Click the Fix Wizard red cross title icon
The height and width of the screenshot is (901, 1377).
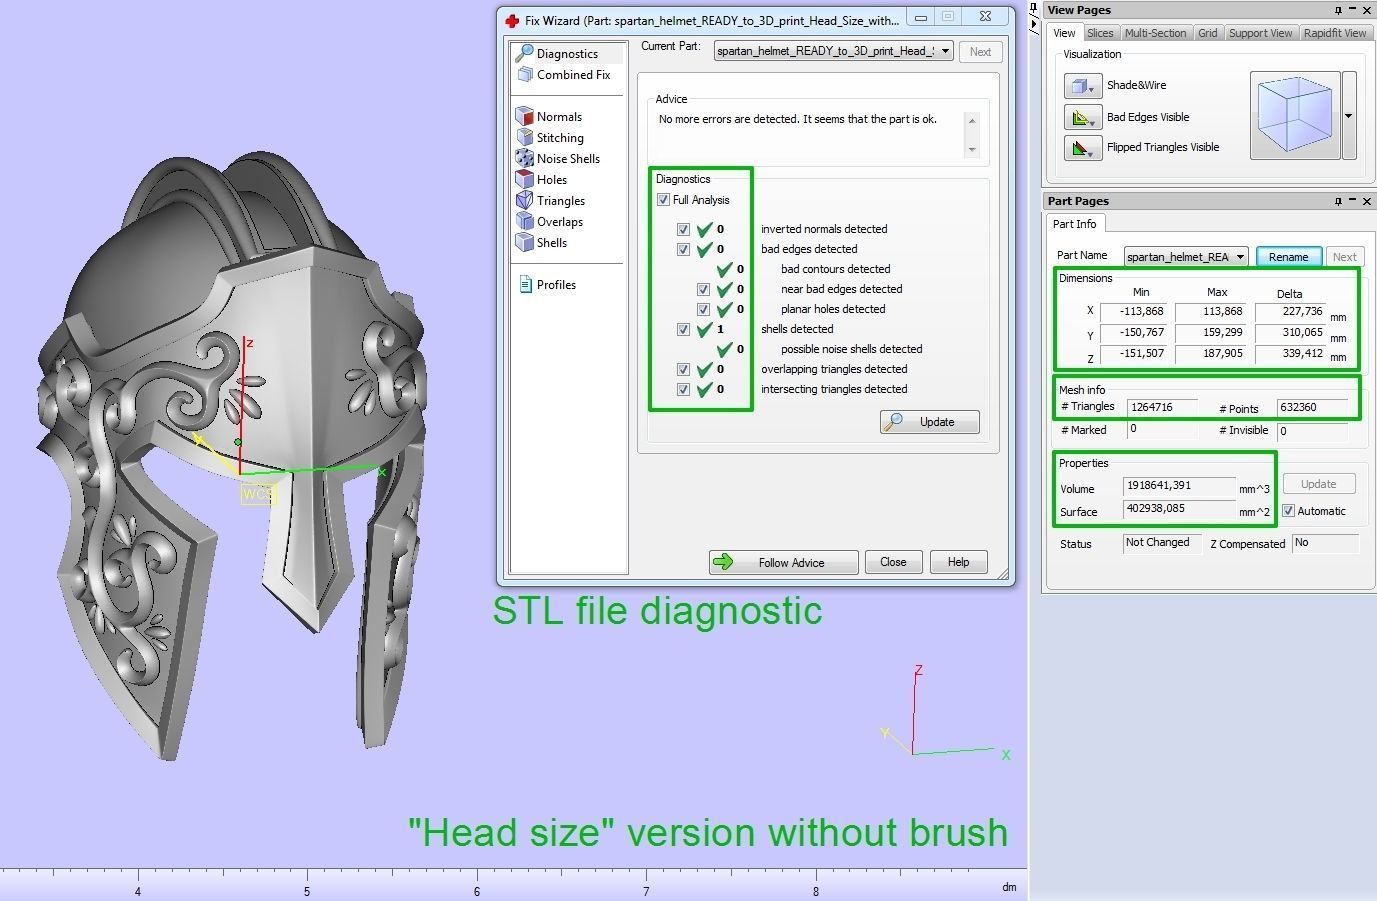click(512, 20)
